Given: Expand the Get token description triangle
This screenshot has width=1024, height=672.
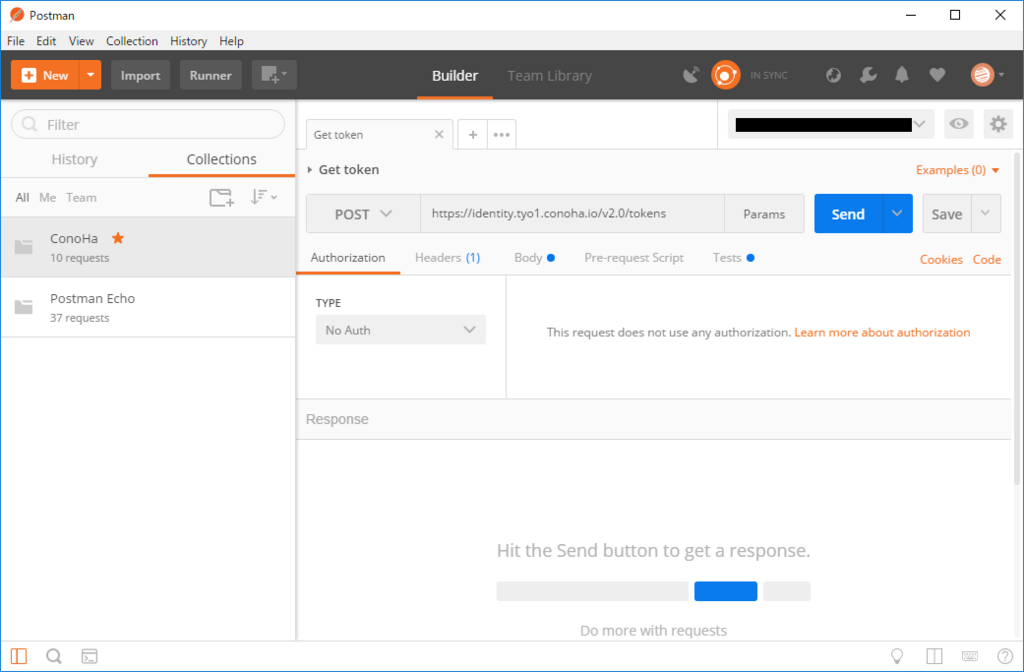Looking at the screenshot, I should pos(310,170).
